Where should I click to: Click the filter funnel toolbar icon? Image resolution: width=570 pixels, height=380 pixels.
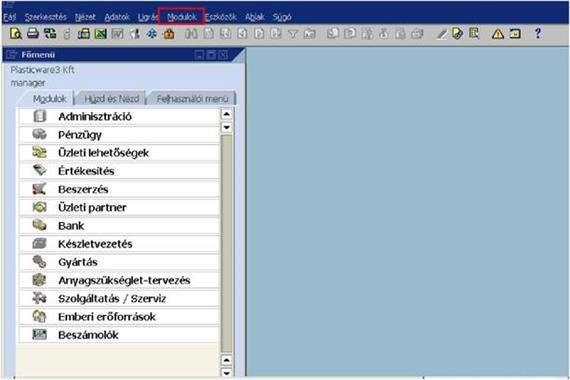[293, 34]
